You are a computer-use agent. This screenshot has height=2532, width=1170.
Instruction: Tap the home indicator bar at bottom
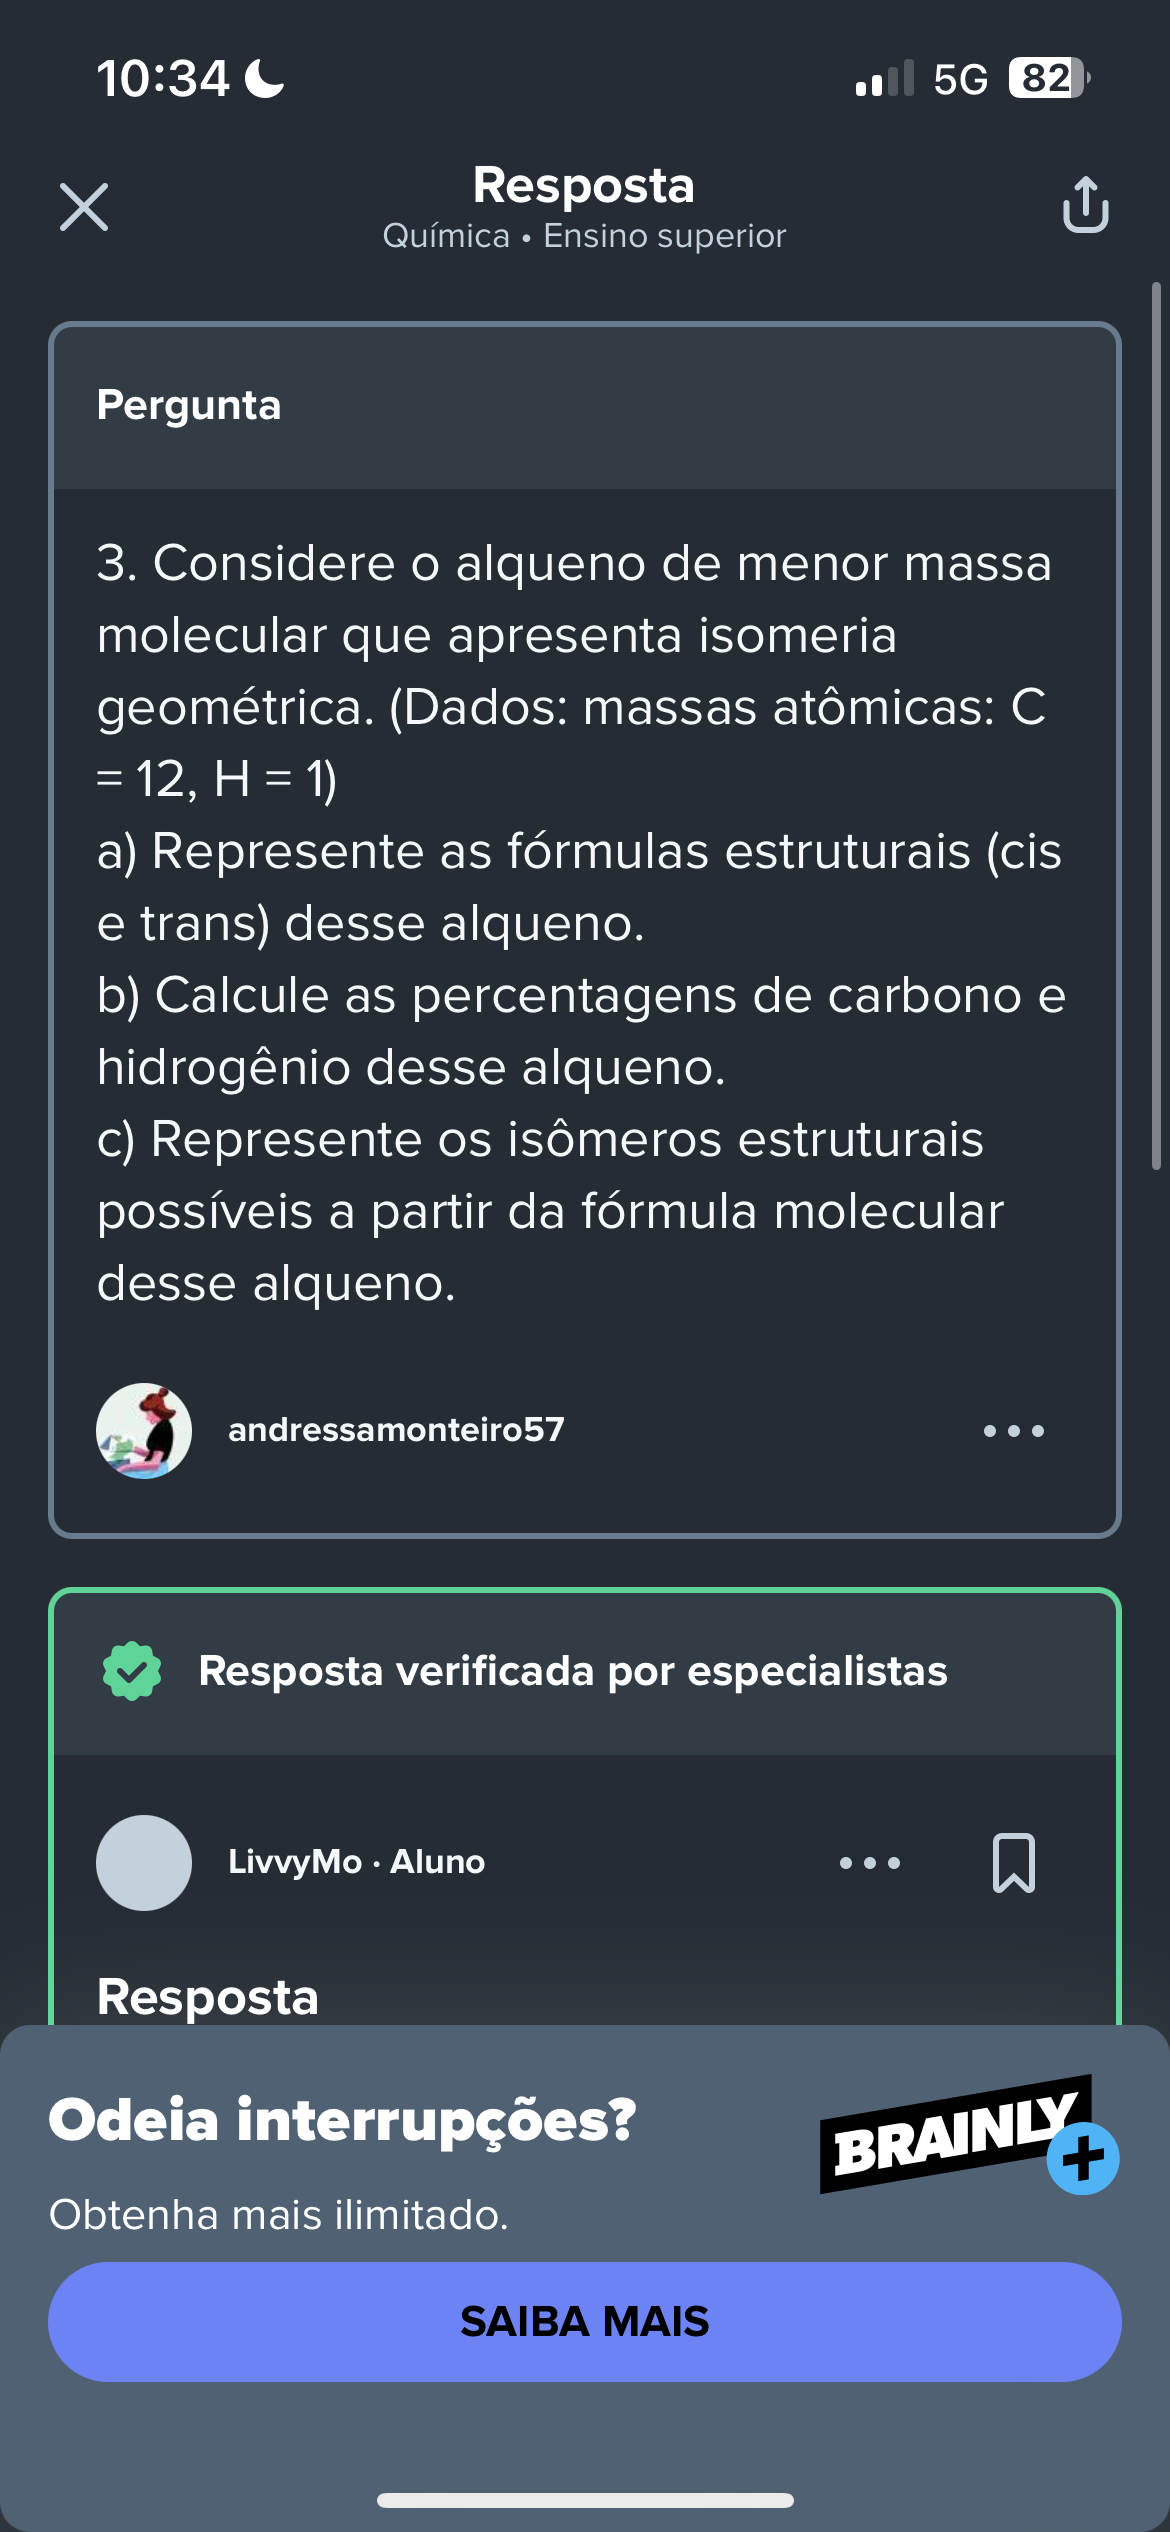(x=585, y=2500)
